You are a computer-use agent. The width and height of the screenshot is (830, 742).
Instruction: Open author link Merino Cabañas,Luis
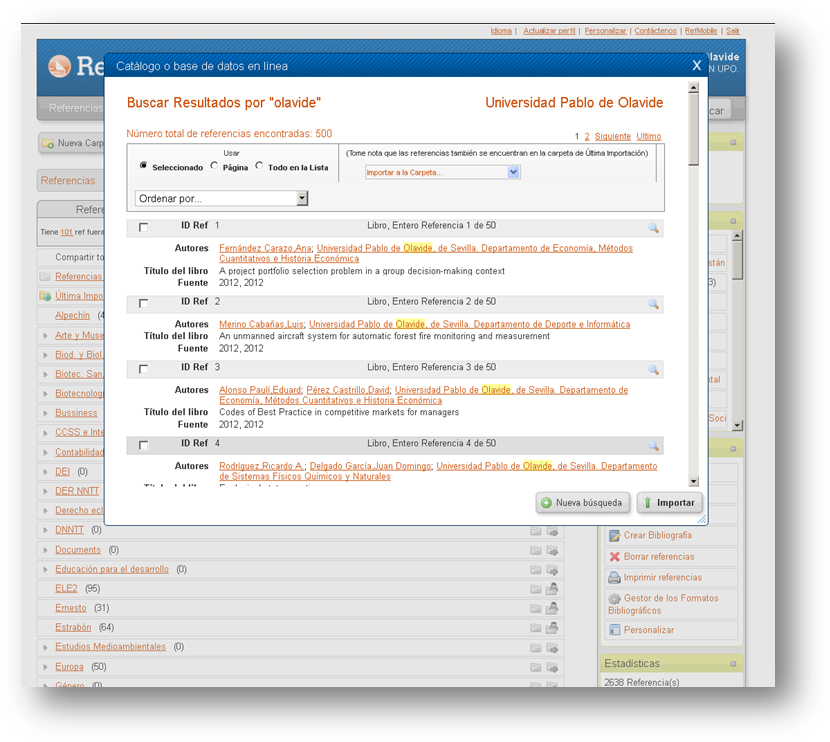261,324
